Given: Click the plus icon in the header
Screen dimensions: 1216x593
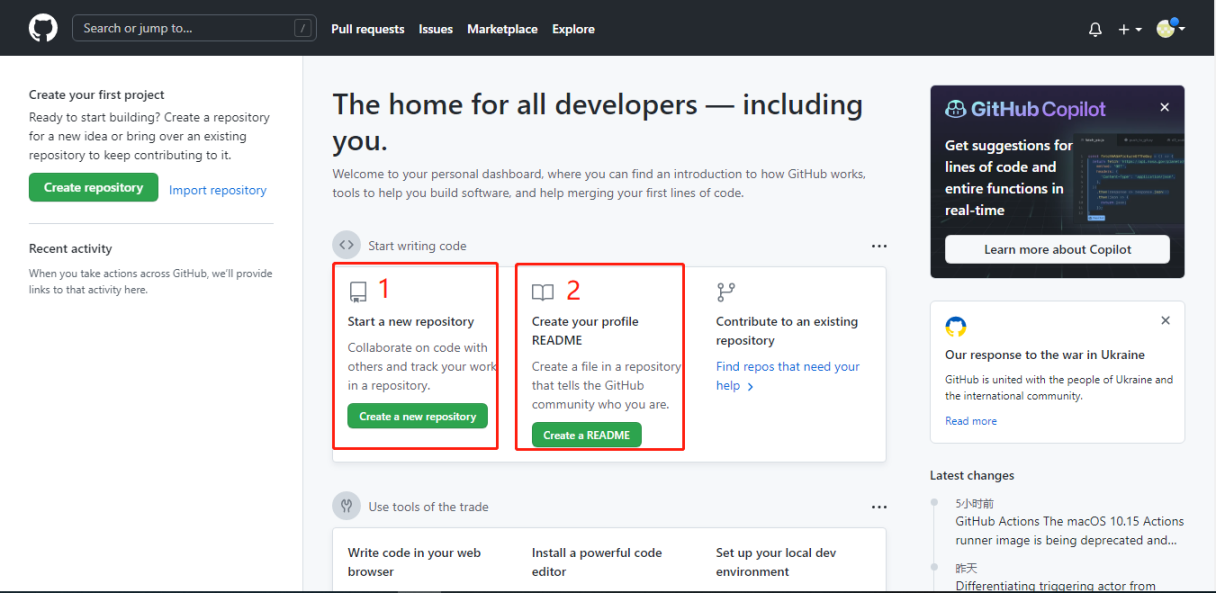Looking at the screenshot, I should point(1123,28).
